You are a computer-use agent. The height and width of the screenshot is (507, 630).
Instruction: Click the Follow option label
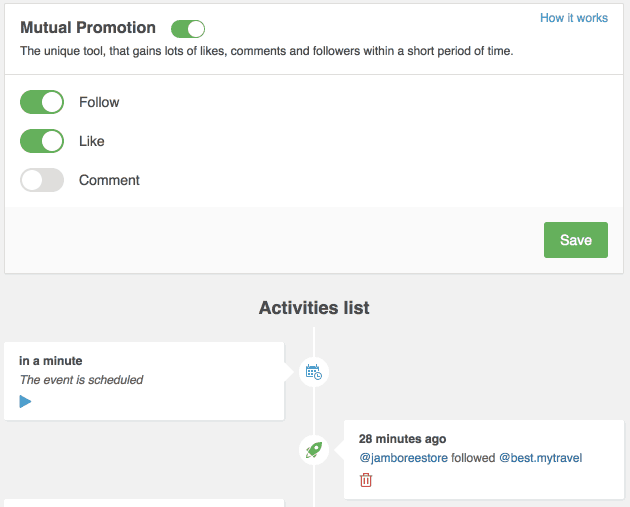[99, 102]
